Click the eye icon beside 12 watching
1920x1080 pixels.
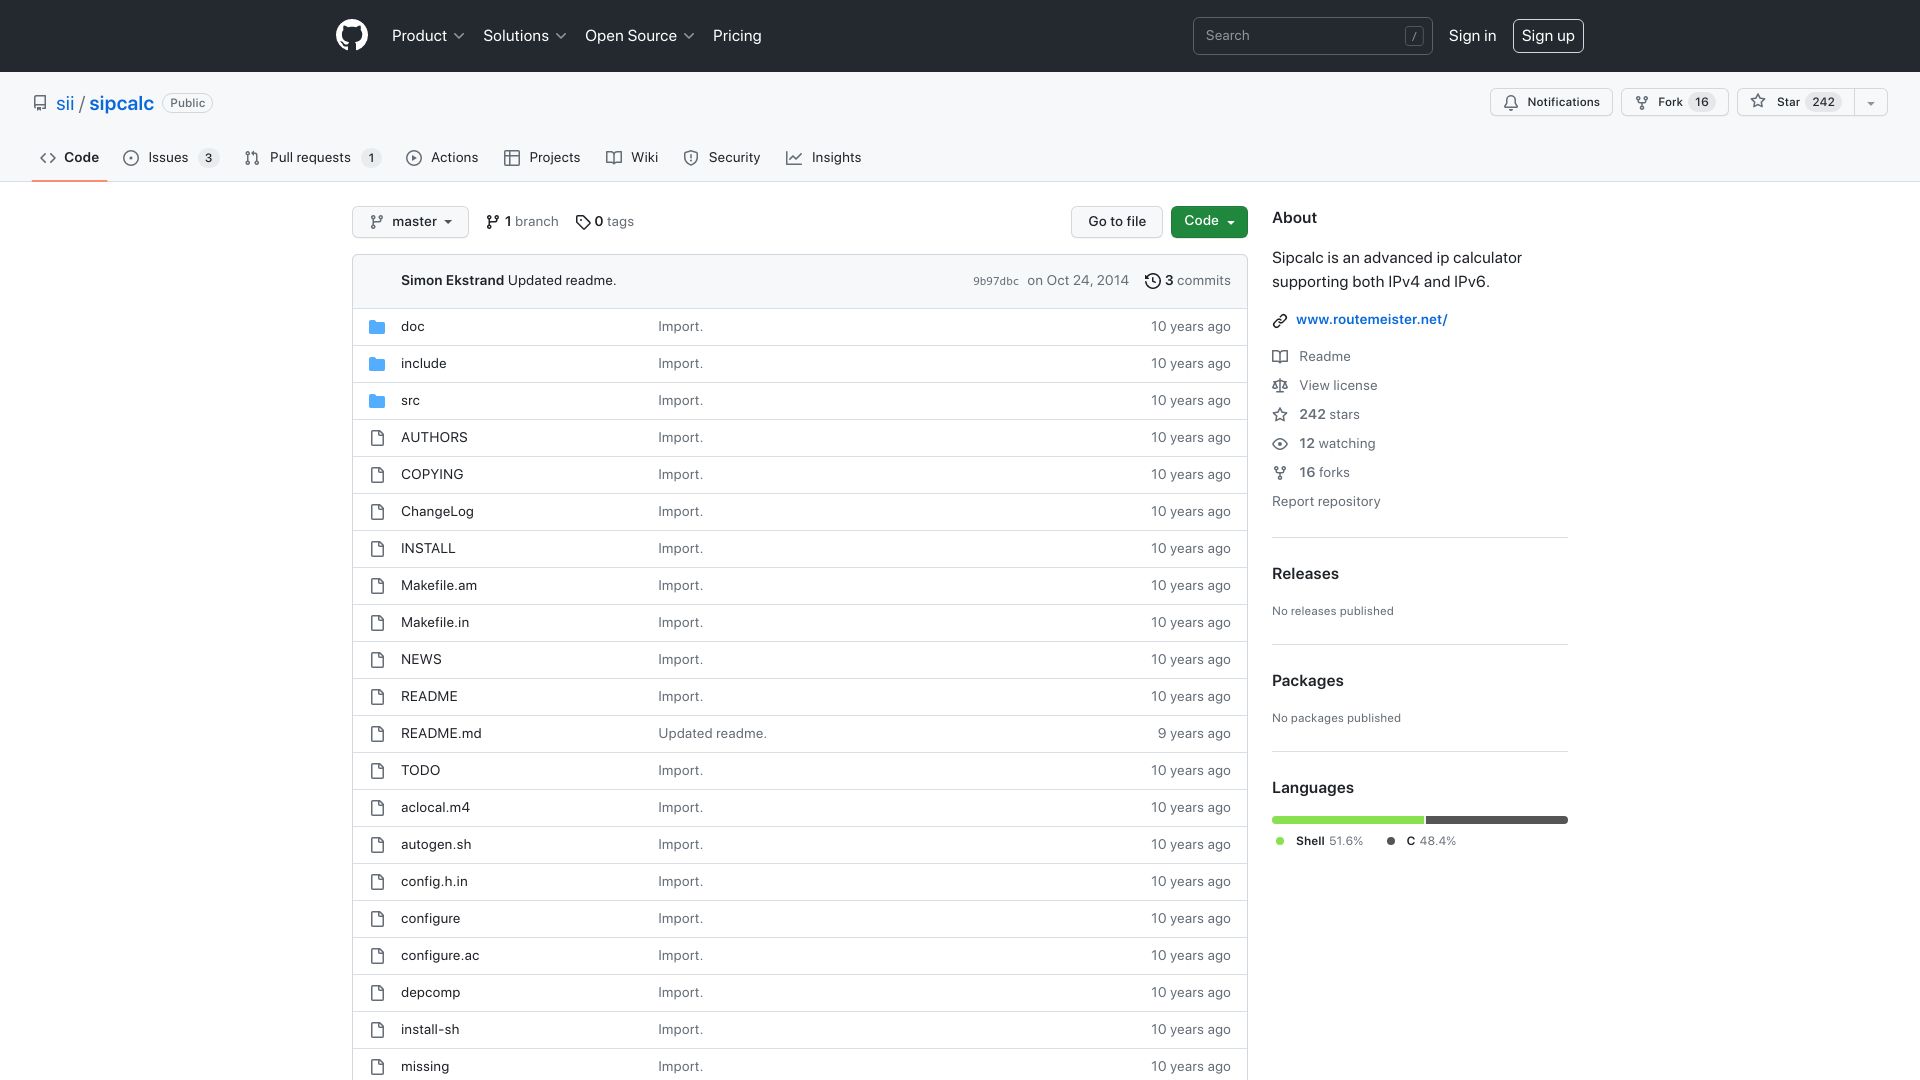point(1280,444)
